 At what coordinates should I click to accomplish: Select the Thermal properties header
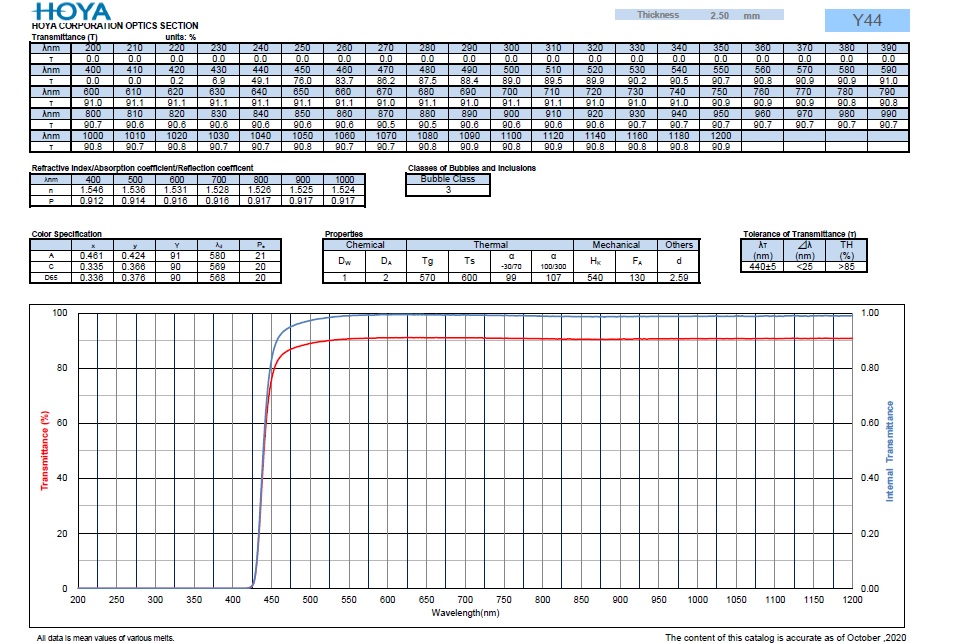pyautogui.click(x=490, y=244)
